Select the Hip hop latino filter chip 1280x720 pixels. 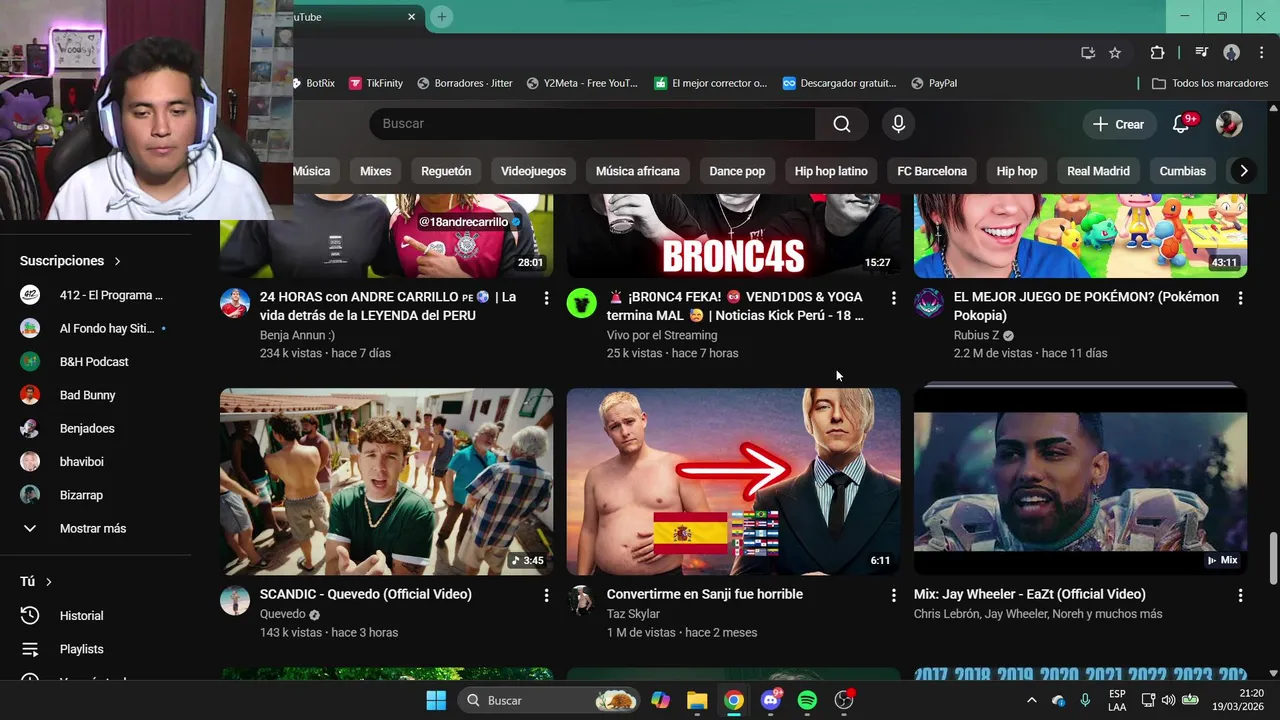tap(831, 171)
